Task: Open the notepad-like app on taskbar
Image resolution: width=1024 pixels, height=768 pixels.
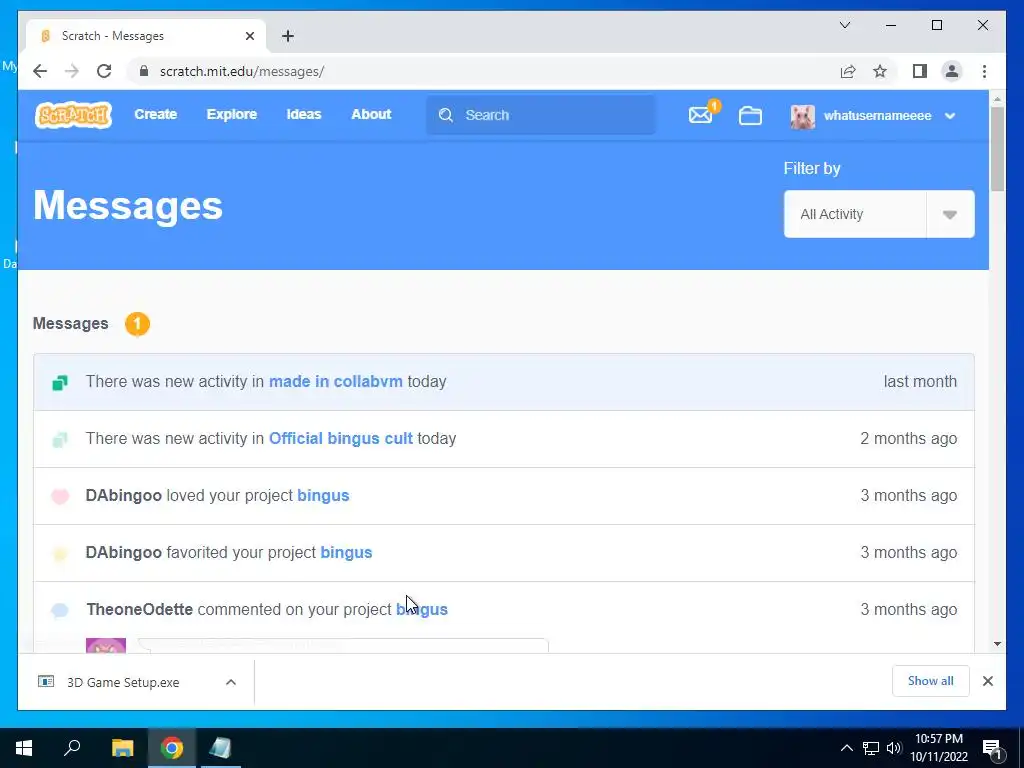Action: pyautogui.click(x=221, y=748)
